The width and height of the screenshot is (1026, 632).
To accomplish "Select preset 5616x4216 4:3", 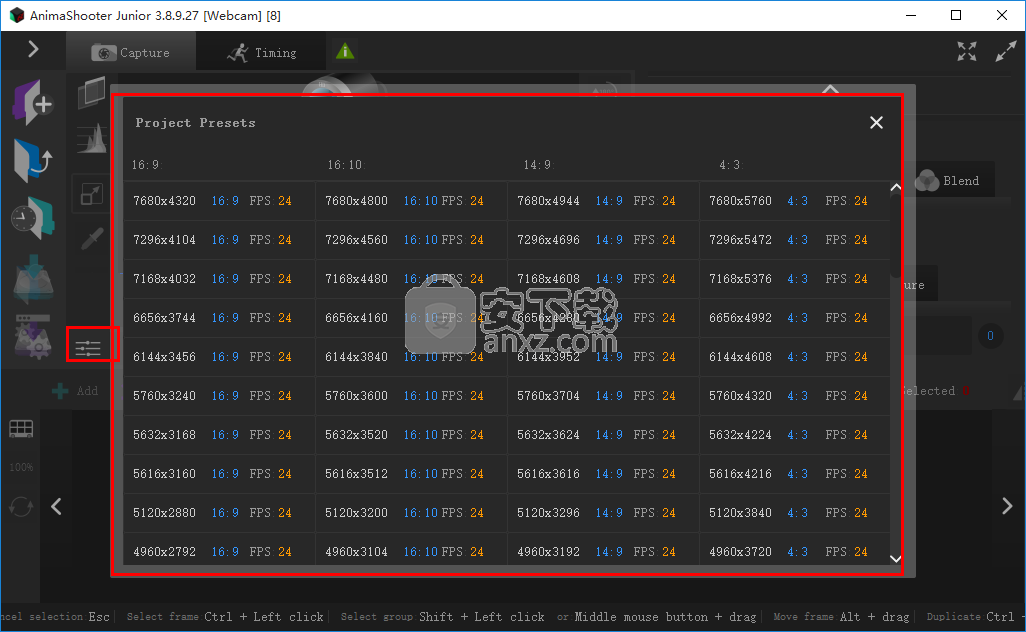I will (795, 474).
